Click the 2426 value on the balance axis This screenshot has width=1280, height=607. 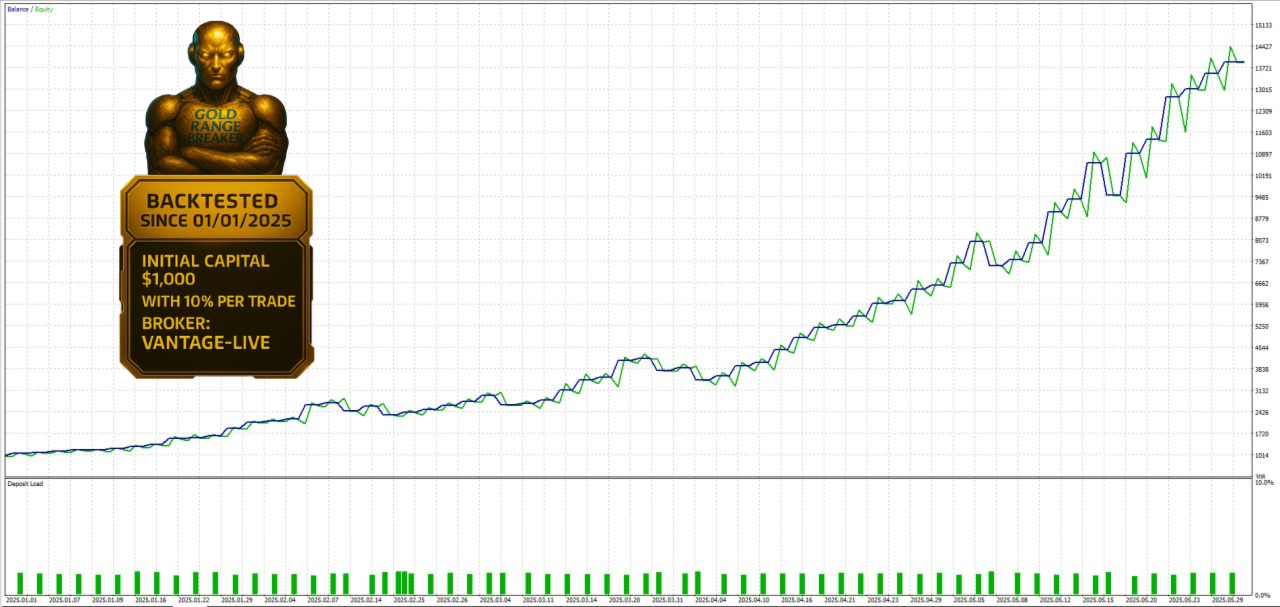(1262, 413)
